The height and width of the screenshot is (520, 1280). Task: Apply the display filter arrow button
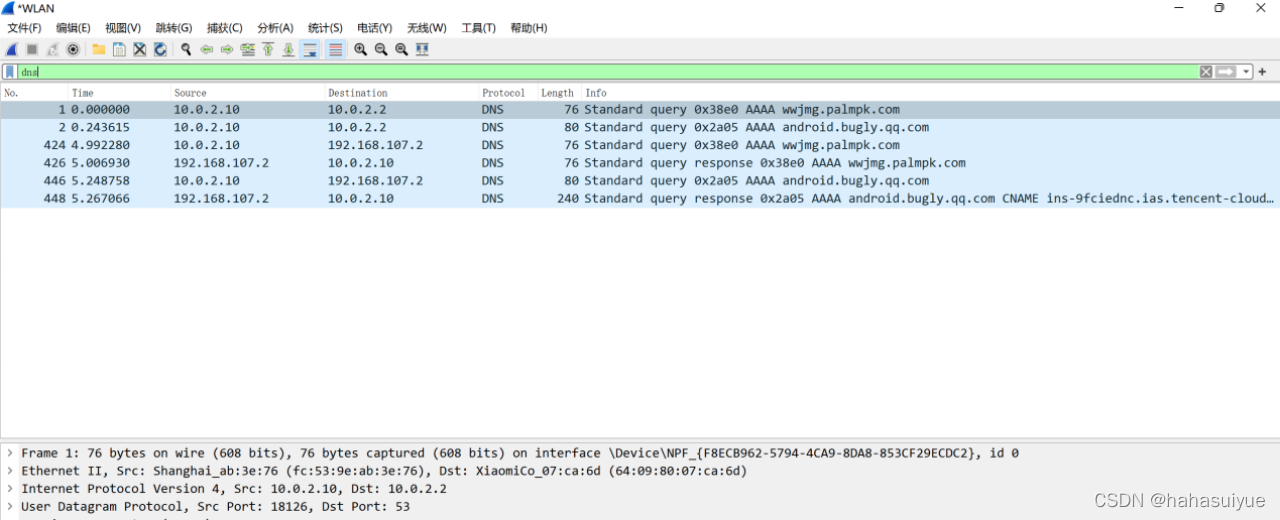tap(1226, 72)
